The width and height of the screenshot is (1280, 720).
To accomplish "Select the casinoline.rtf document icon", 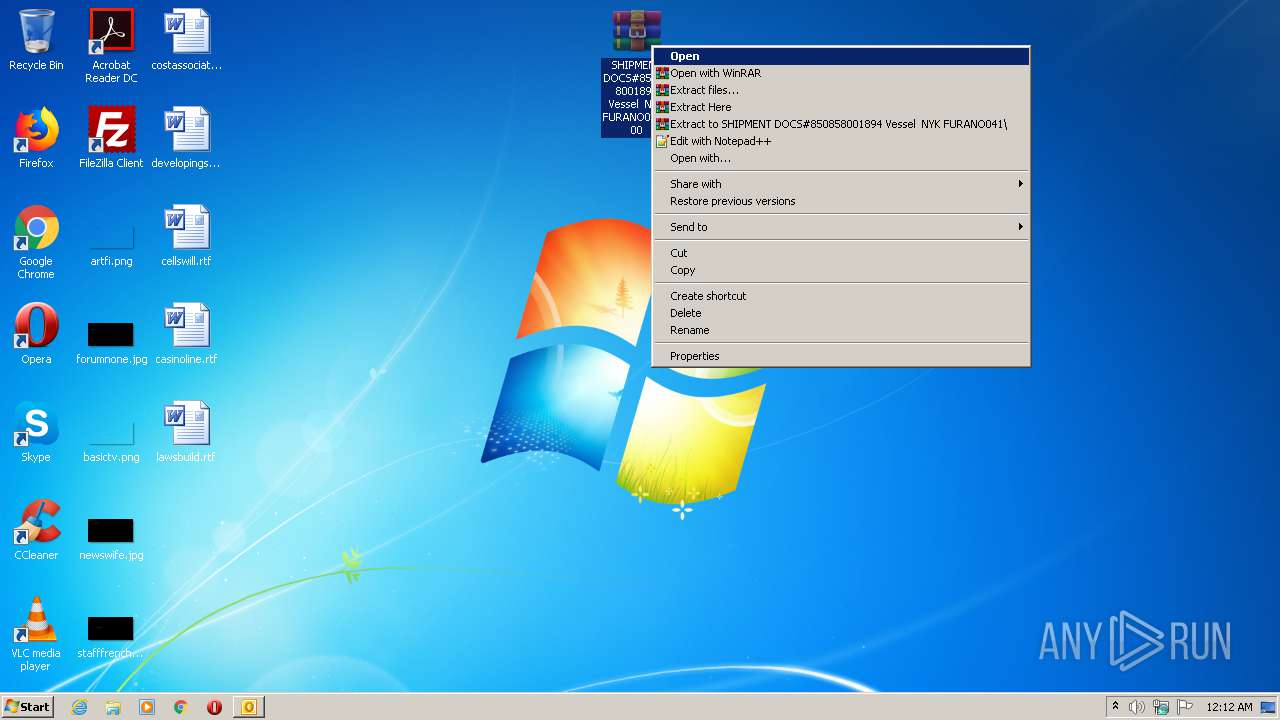I will point(186,334).
